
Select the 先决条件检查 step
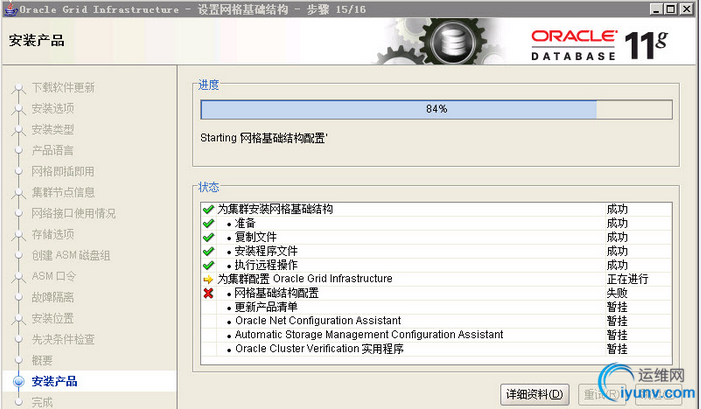pos(63,339)
